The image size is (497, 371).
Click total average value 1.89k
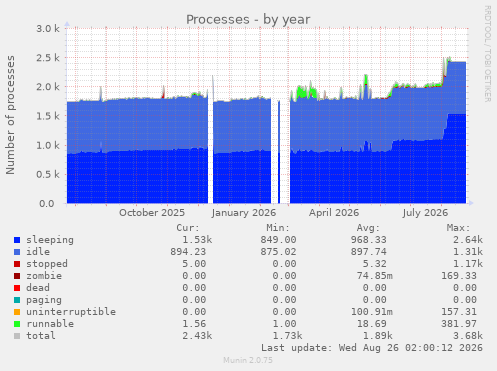(x=378, y=336)
